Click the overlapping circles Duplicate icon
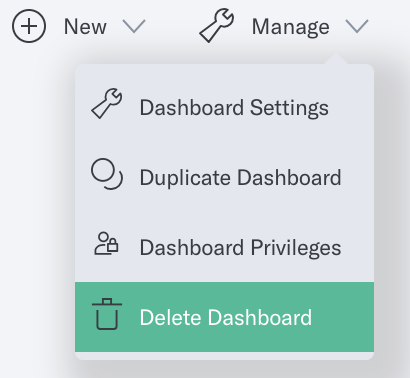410x378 pixels. pos(107,174)
